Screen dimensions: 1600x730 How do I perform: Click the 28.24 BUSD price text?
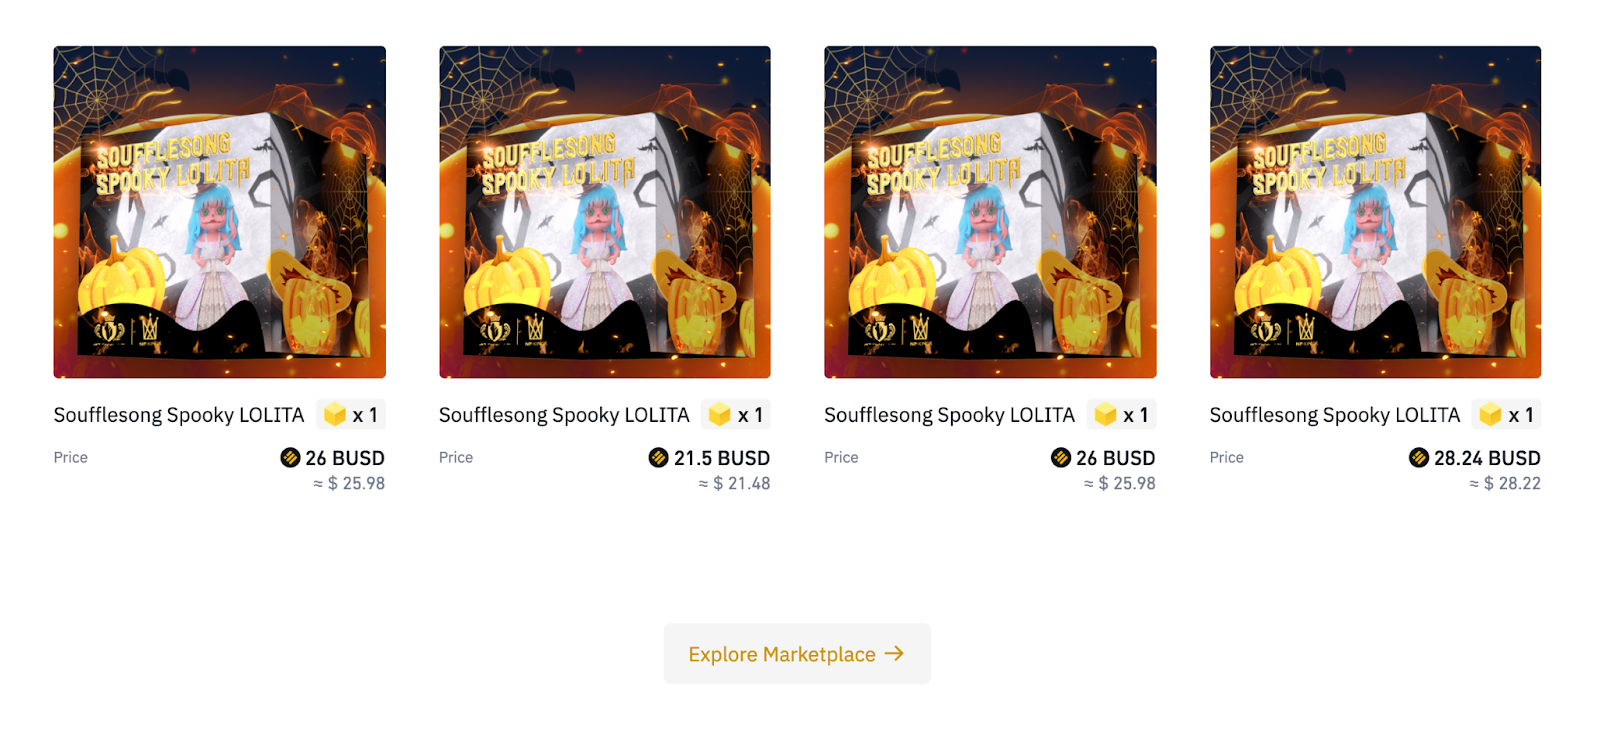point(1487,458)
